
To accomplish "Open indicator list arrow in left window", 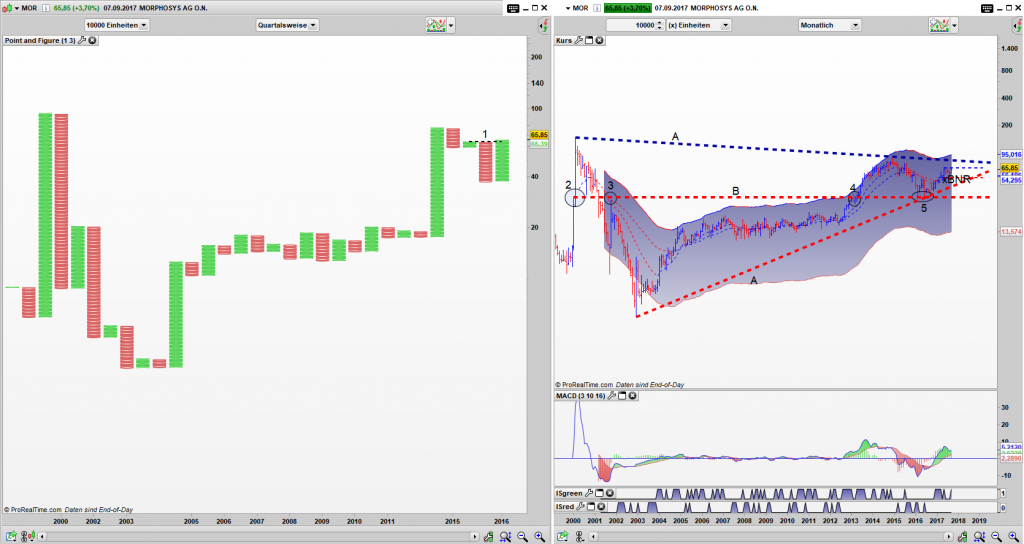I will [451, 25].
